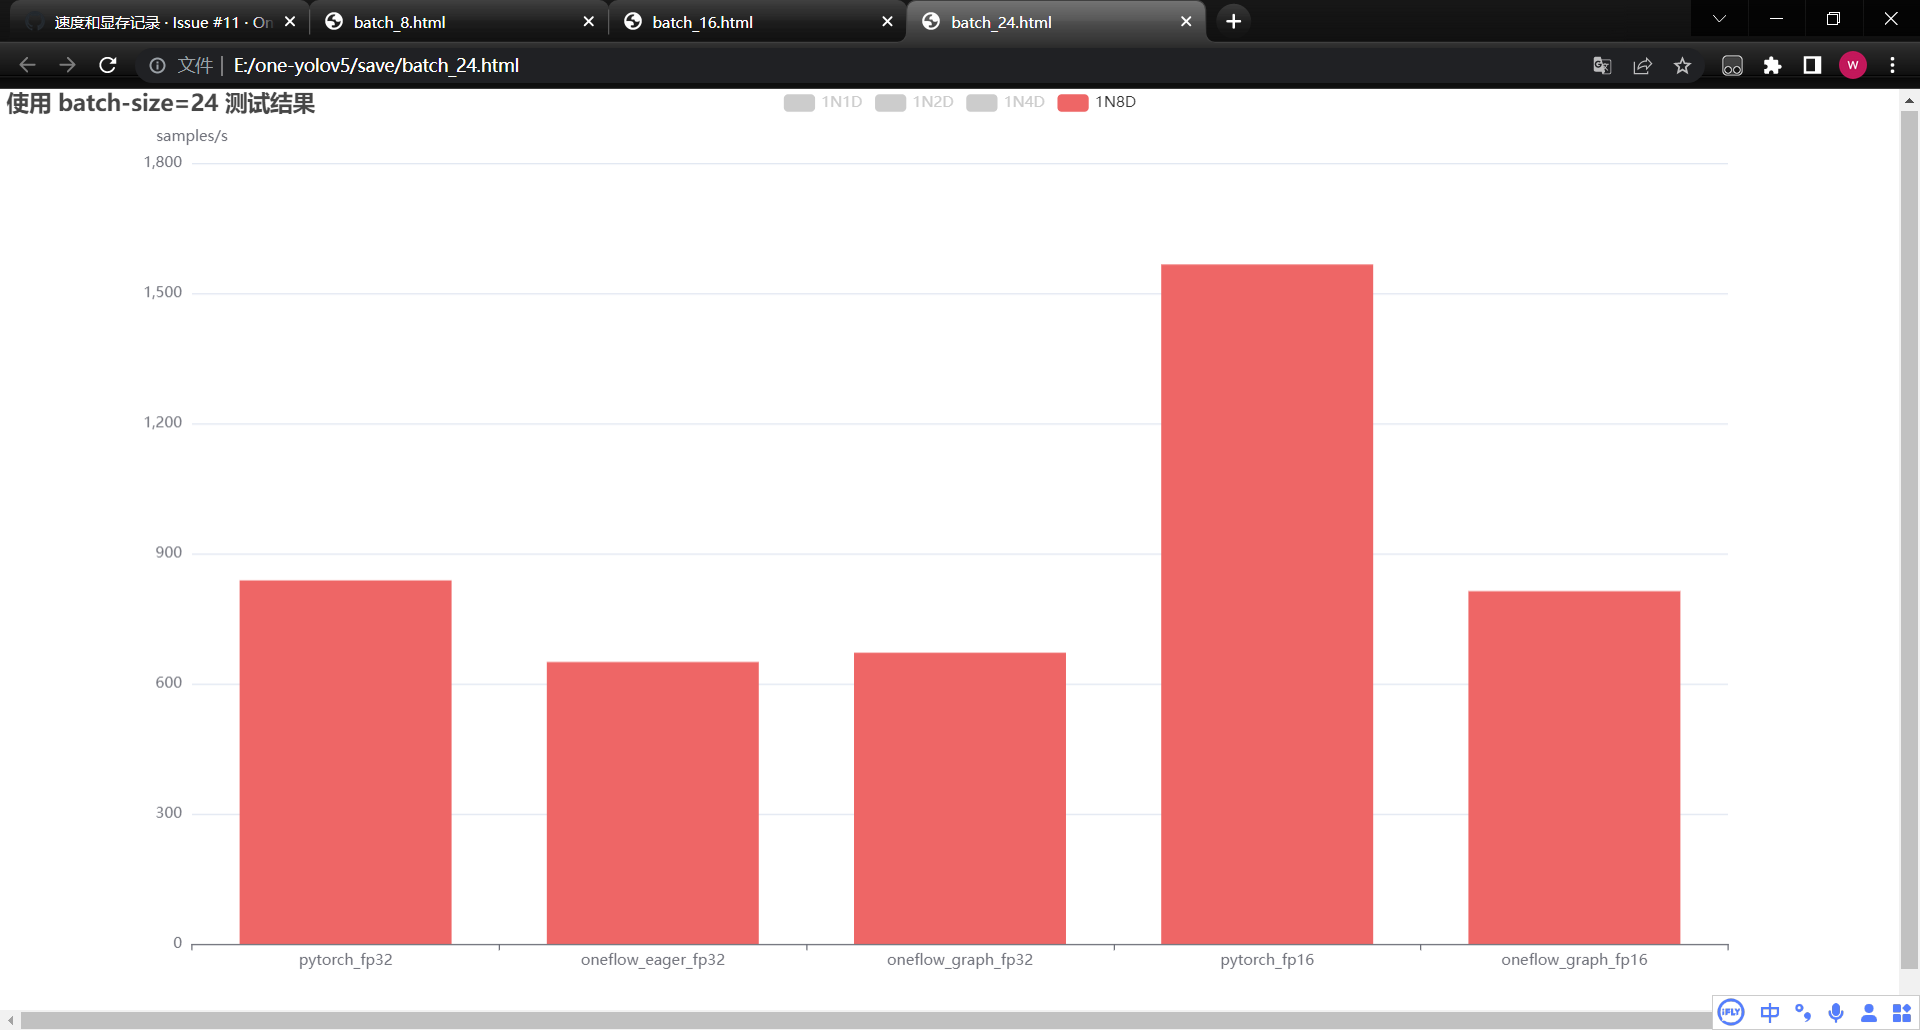Click the extension icon next to the star
The image size is (1920, 1030).
point(1732,65)
